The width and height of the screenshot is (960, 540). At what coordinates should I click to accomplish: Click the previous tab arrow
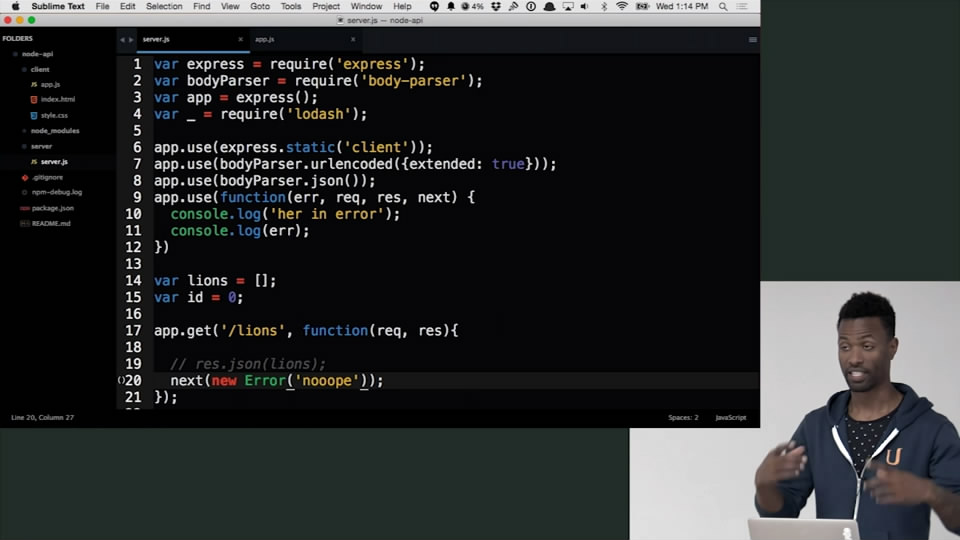point(122,39)
